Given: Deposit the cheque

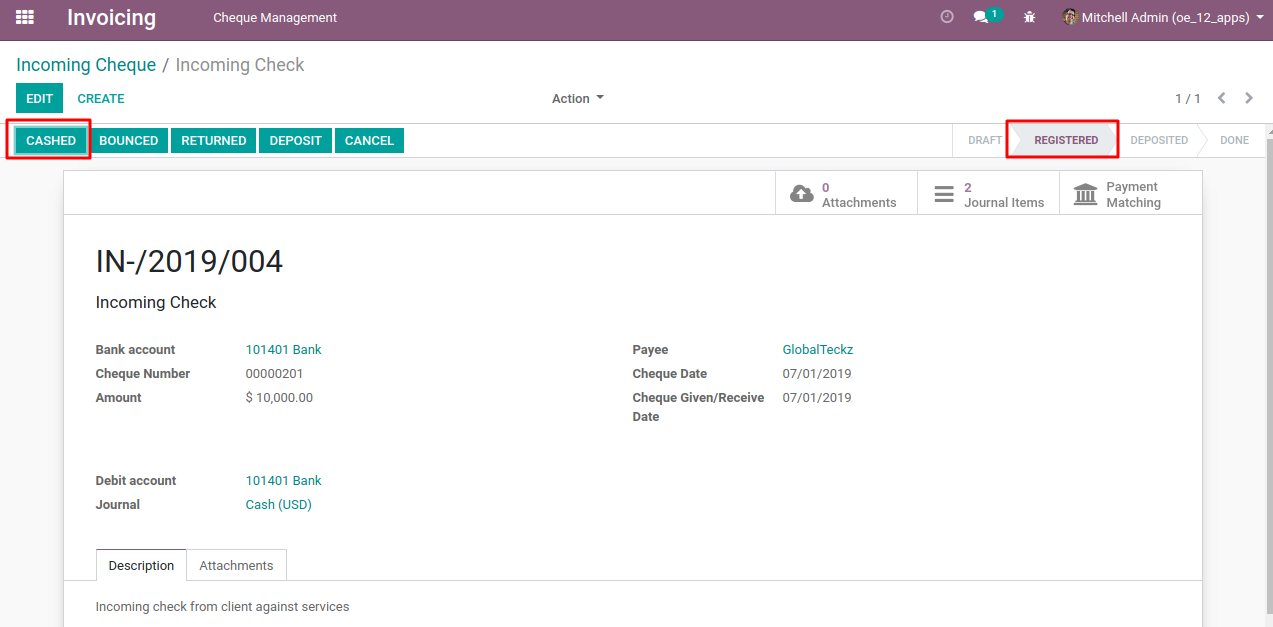Looking at the screenshot, I should coord(295,140).
